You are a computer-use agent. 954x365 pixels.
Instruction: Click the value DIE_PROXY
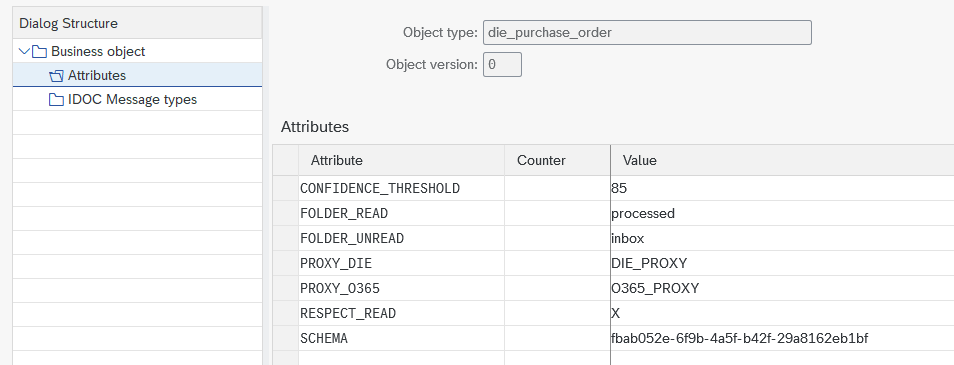(649, 263)
